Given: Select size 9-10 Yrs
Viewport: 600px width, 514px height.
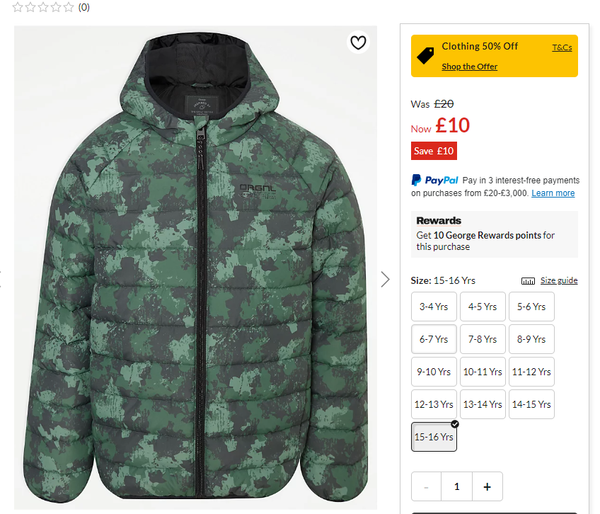Looking at the screenshot, I should [x=434, y=372].
